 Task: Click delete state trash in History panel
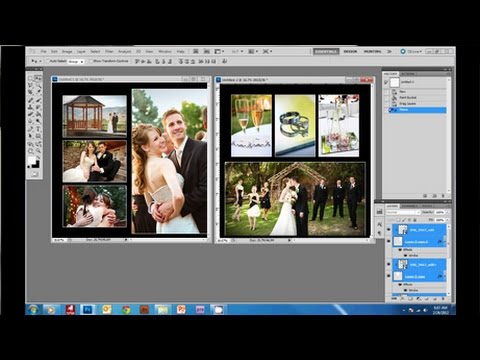click(x=443, y=196)
